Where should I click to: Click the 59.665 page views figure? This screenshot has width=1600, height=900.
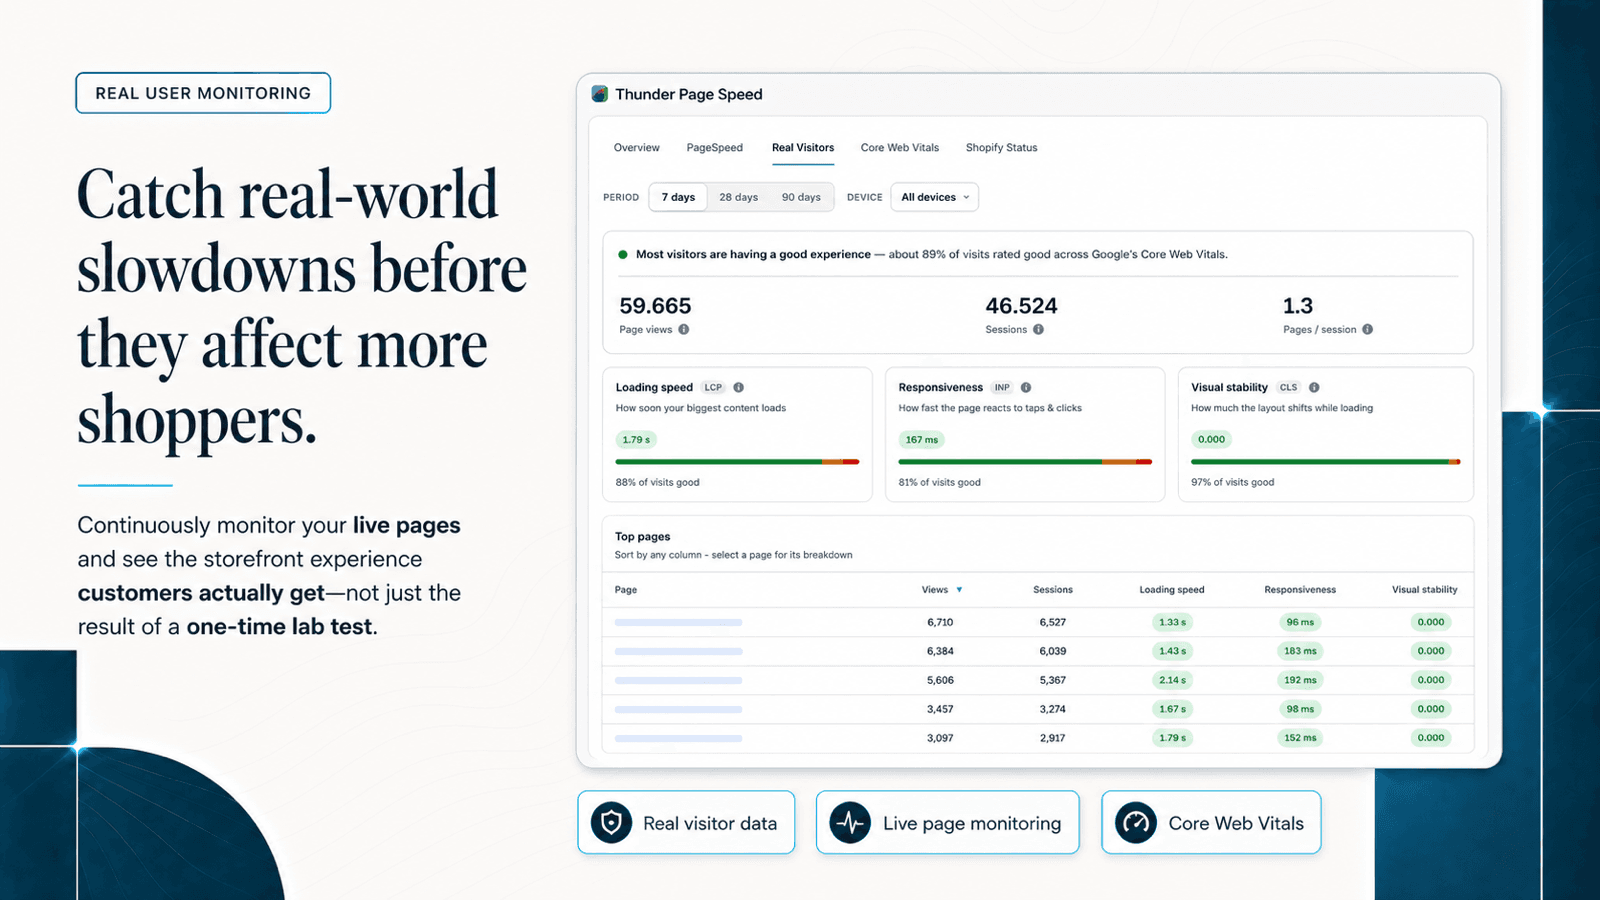[x=655, y=306]
